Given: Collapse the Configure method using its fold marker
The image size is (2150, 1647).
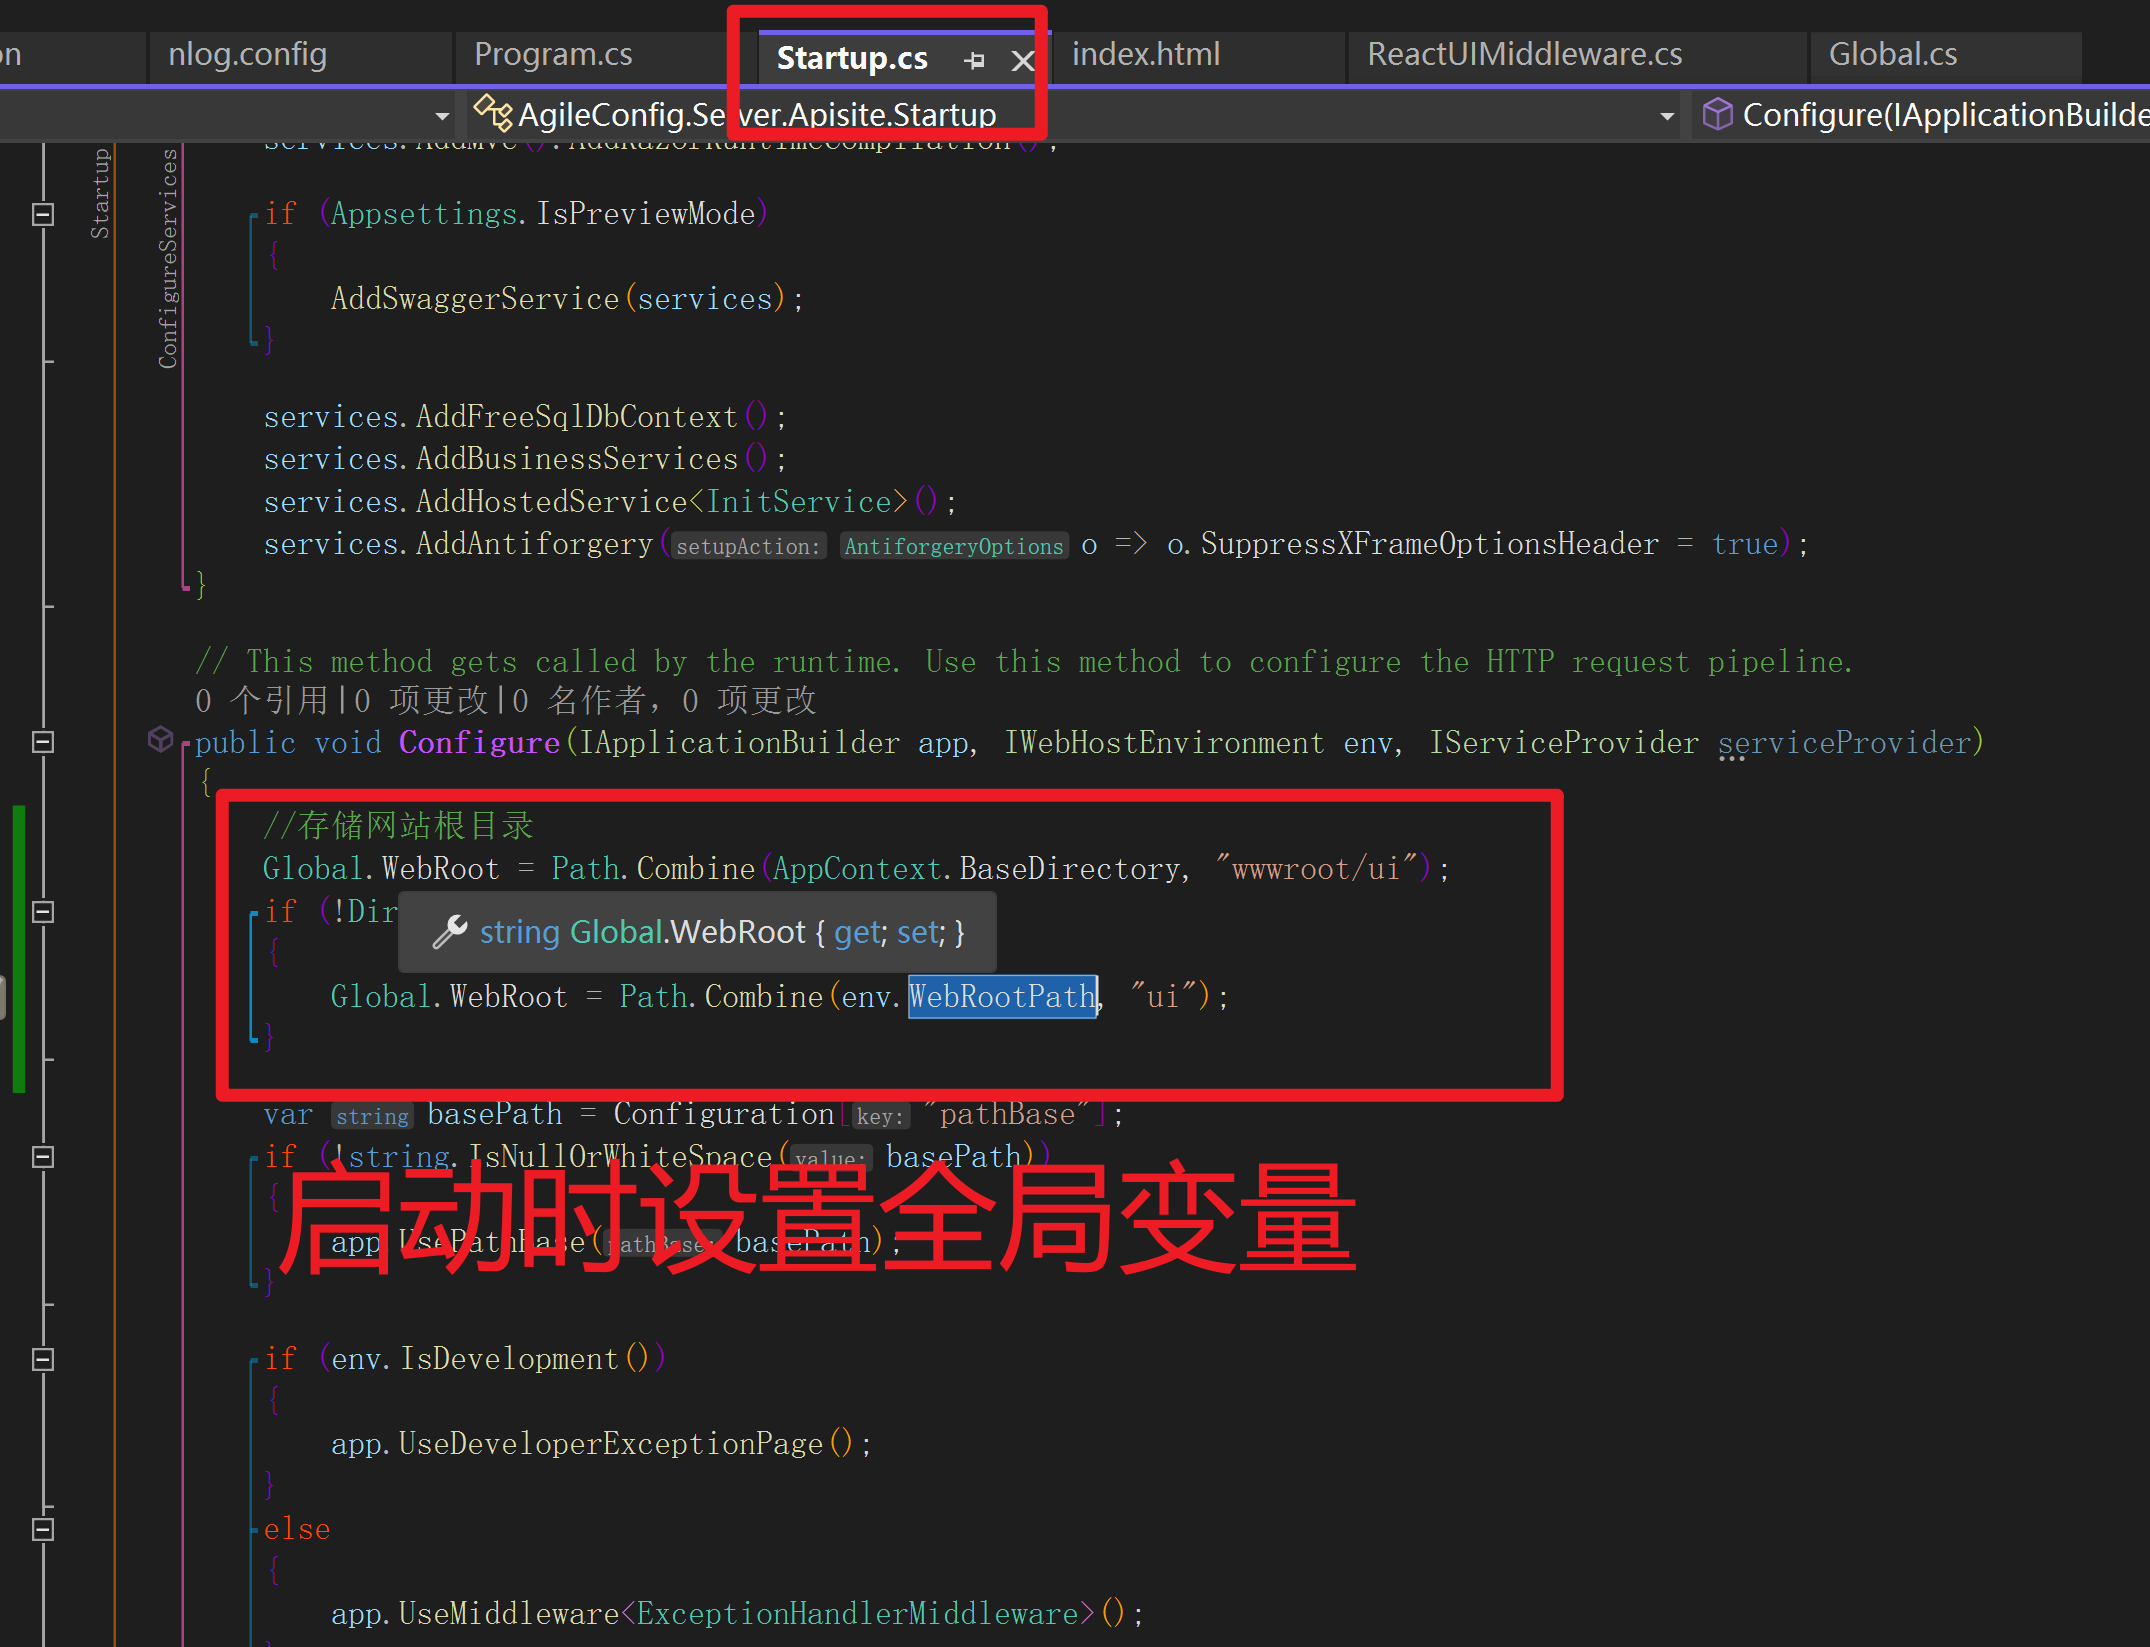Looking at the screenshot, I should [42, 742].
